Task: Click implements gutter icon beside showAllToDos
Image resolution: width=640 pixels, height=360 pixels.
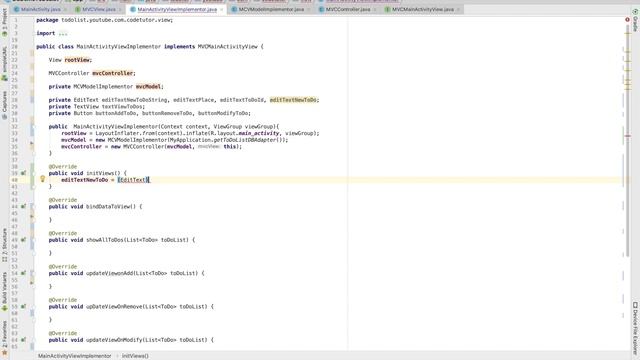Action: [x=24, y=240]
